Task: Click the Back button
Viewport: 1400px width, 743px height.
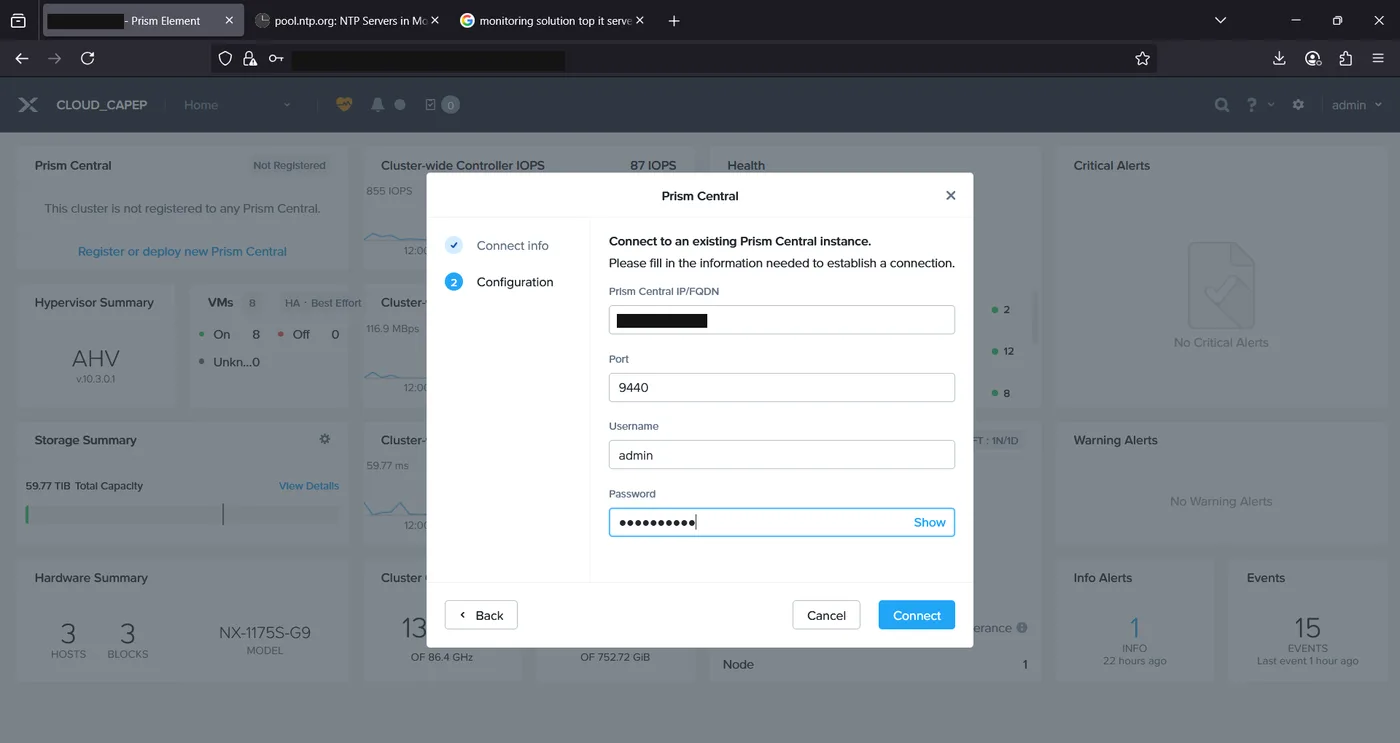Action: click(x=481, y=615)
